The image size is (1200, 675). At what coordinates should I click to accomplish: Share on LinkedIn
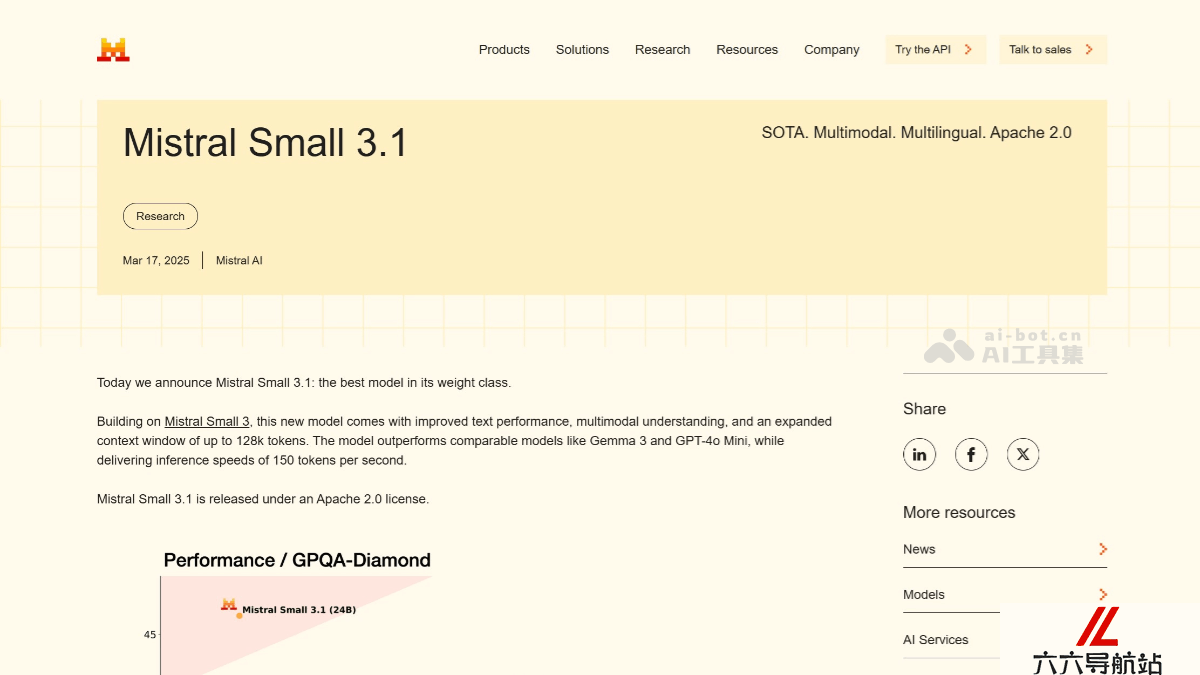click(x=919, y=454)
